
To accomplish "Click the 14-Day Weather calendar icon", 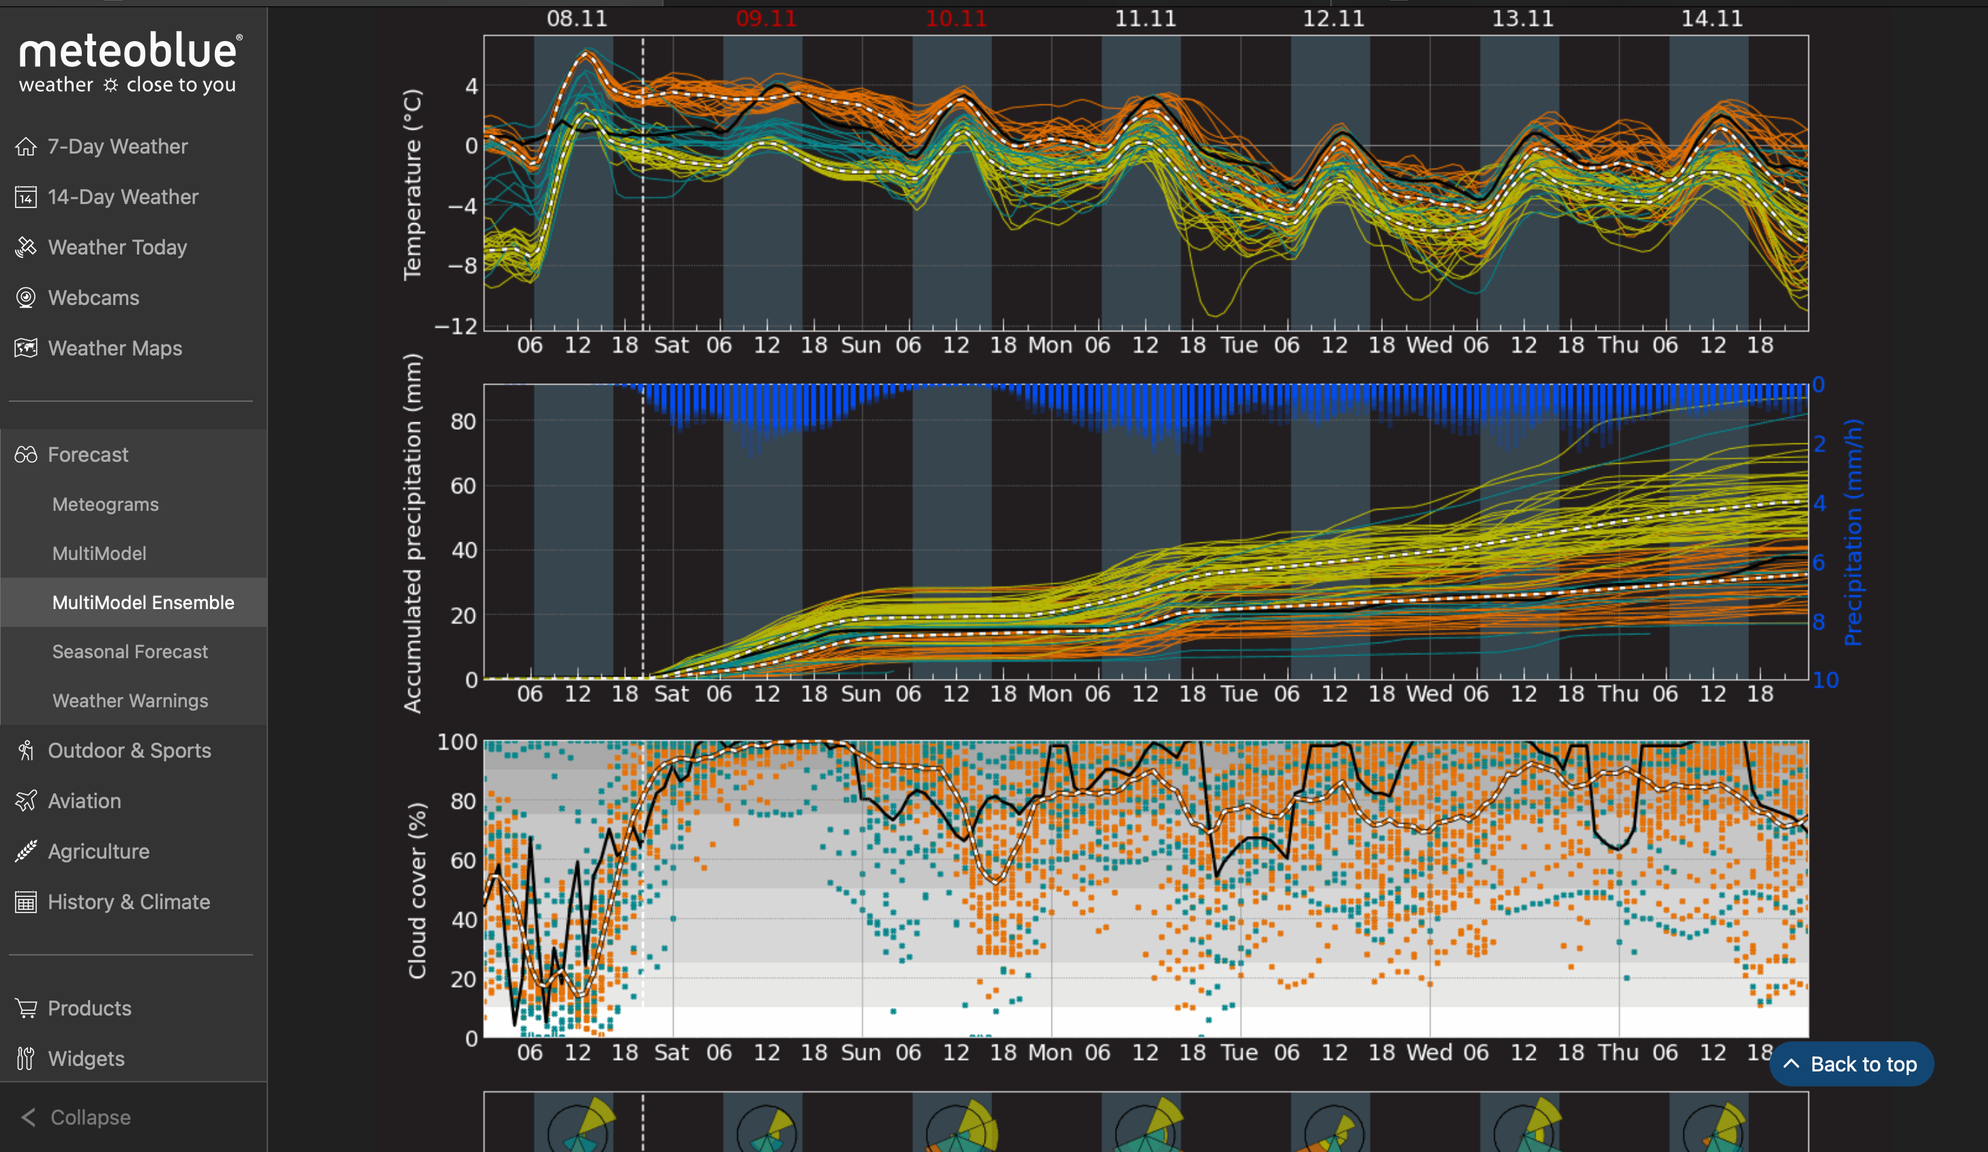I will click(x=26, y=197).
